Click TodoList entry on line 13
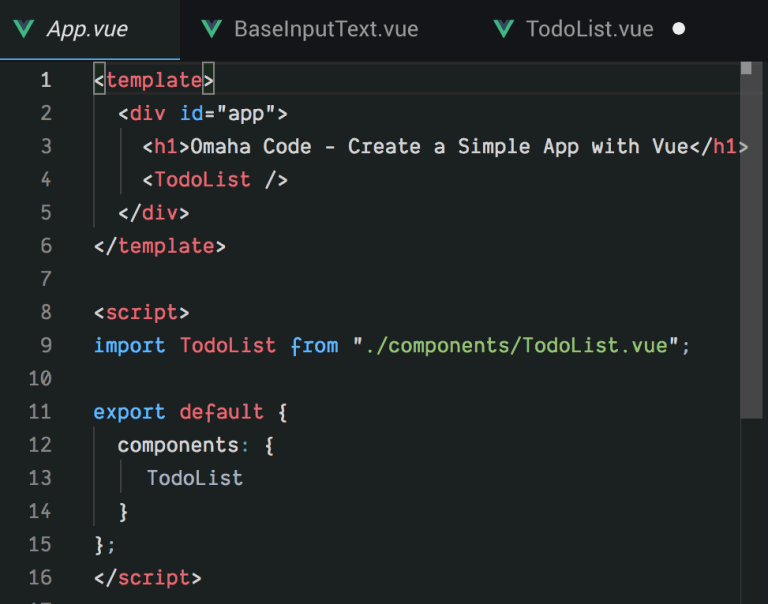Viewport: 768px width, 604px height. (x=195, y=478)
